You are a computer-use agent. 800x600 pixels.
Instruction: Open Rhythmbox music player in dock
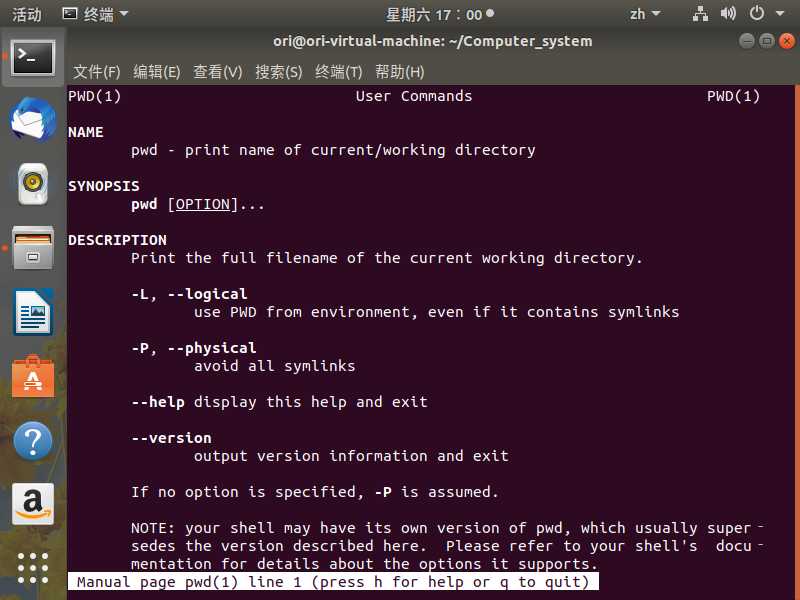tap(33, 184)
